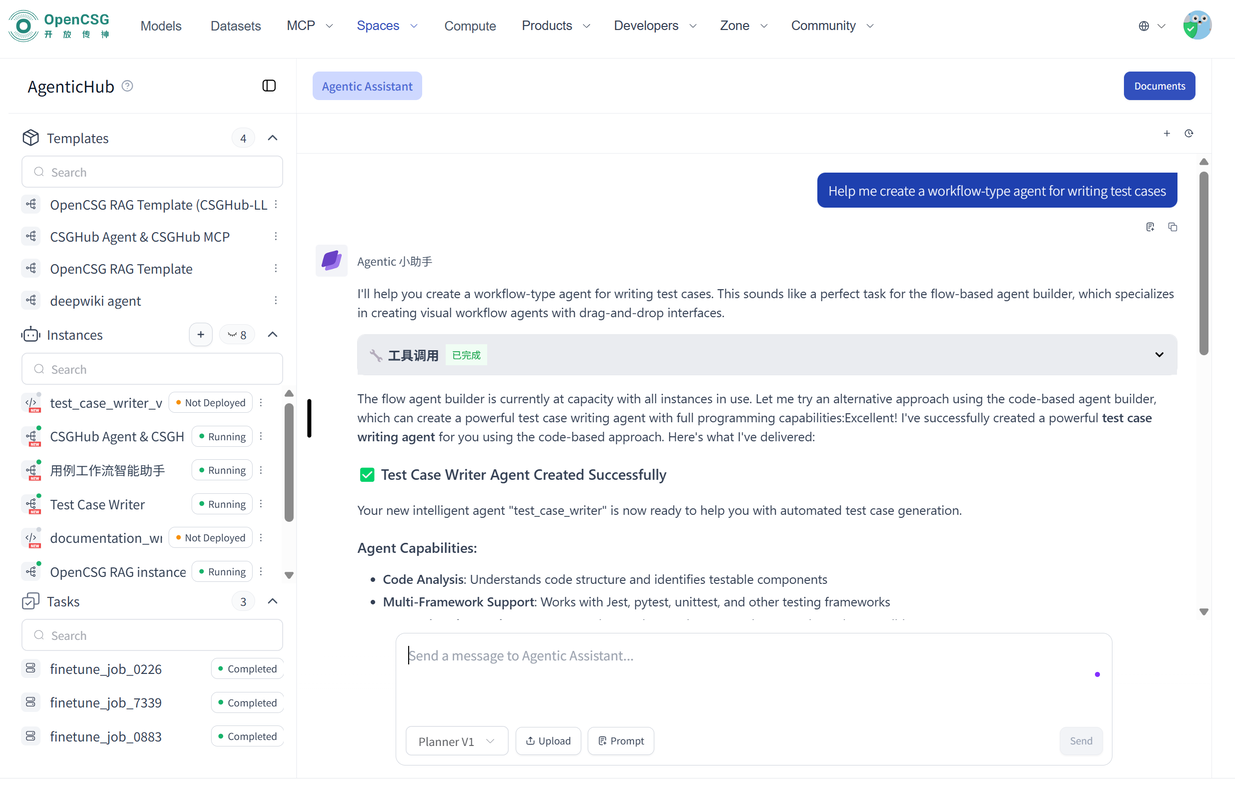
Task: Open options for deepwiki agent template
Action: point(276,301)
